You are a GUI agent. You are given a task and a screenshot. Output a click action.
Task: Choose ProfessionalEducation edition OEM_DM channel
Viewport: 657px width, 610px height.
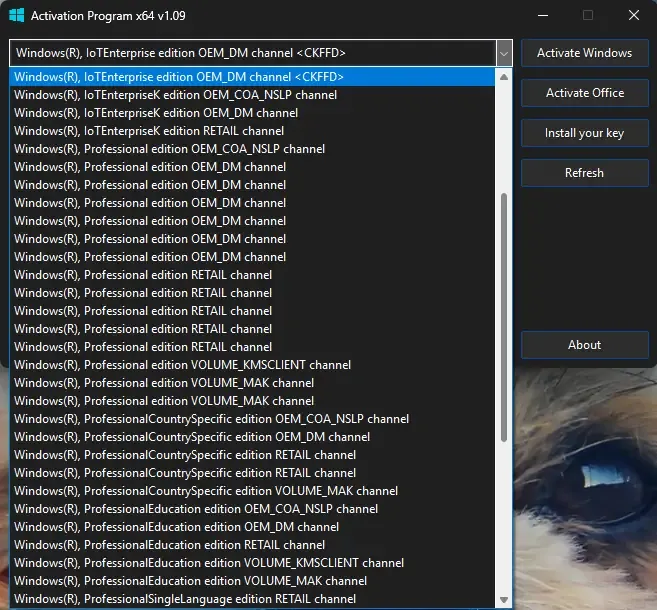(252, 527)
